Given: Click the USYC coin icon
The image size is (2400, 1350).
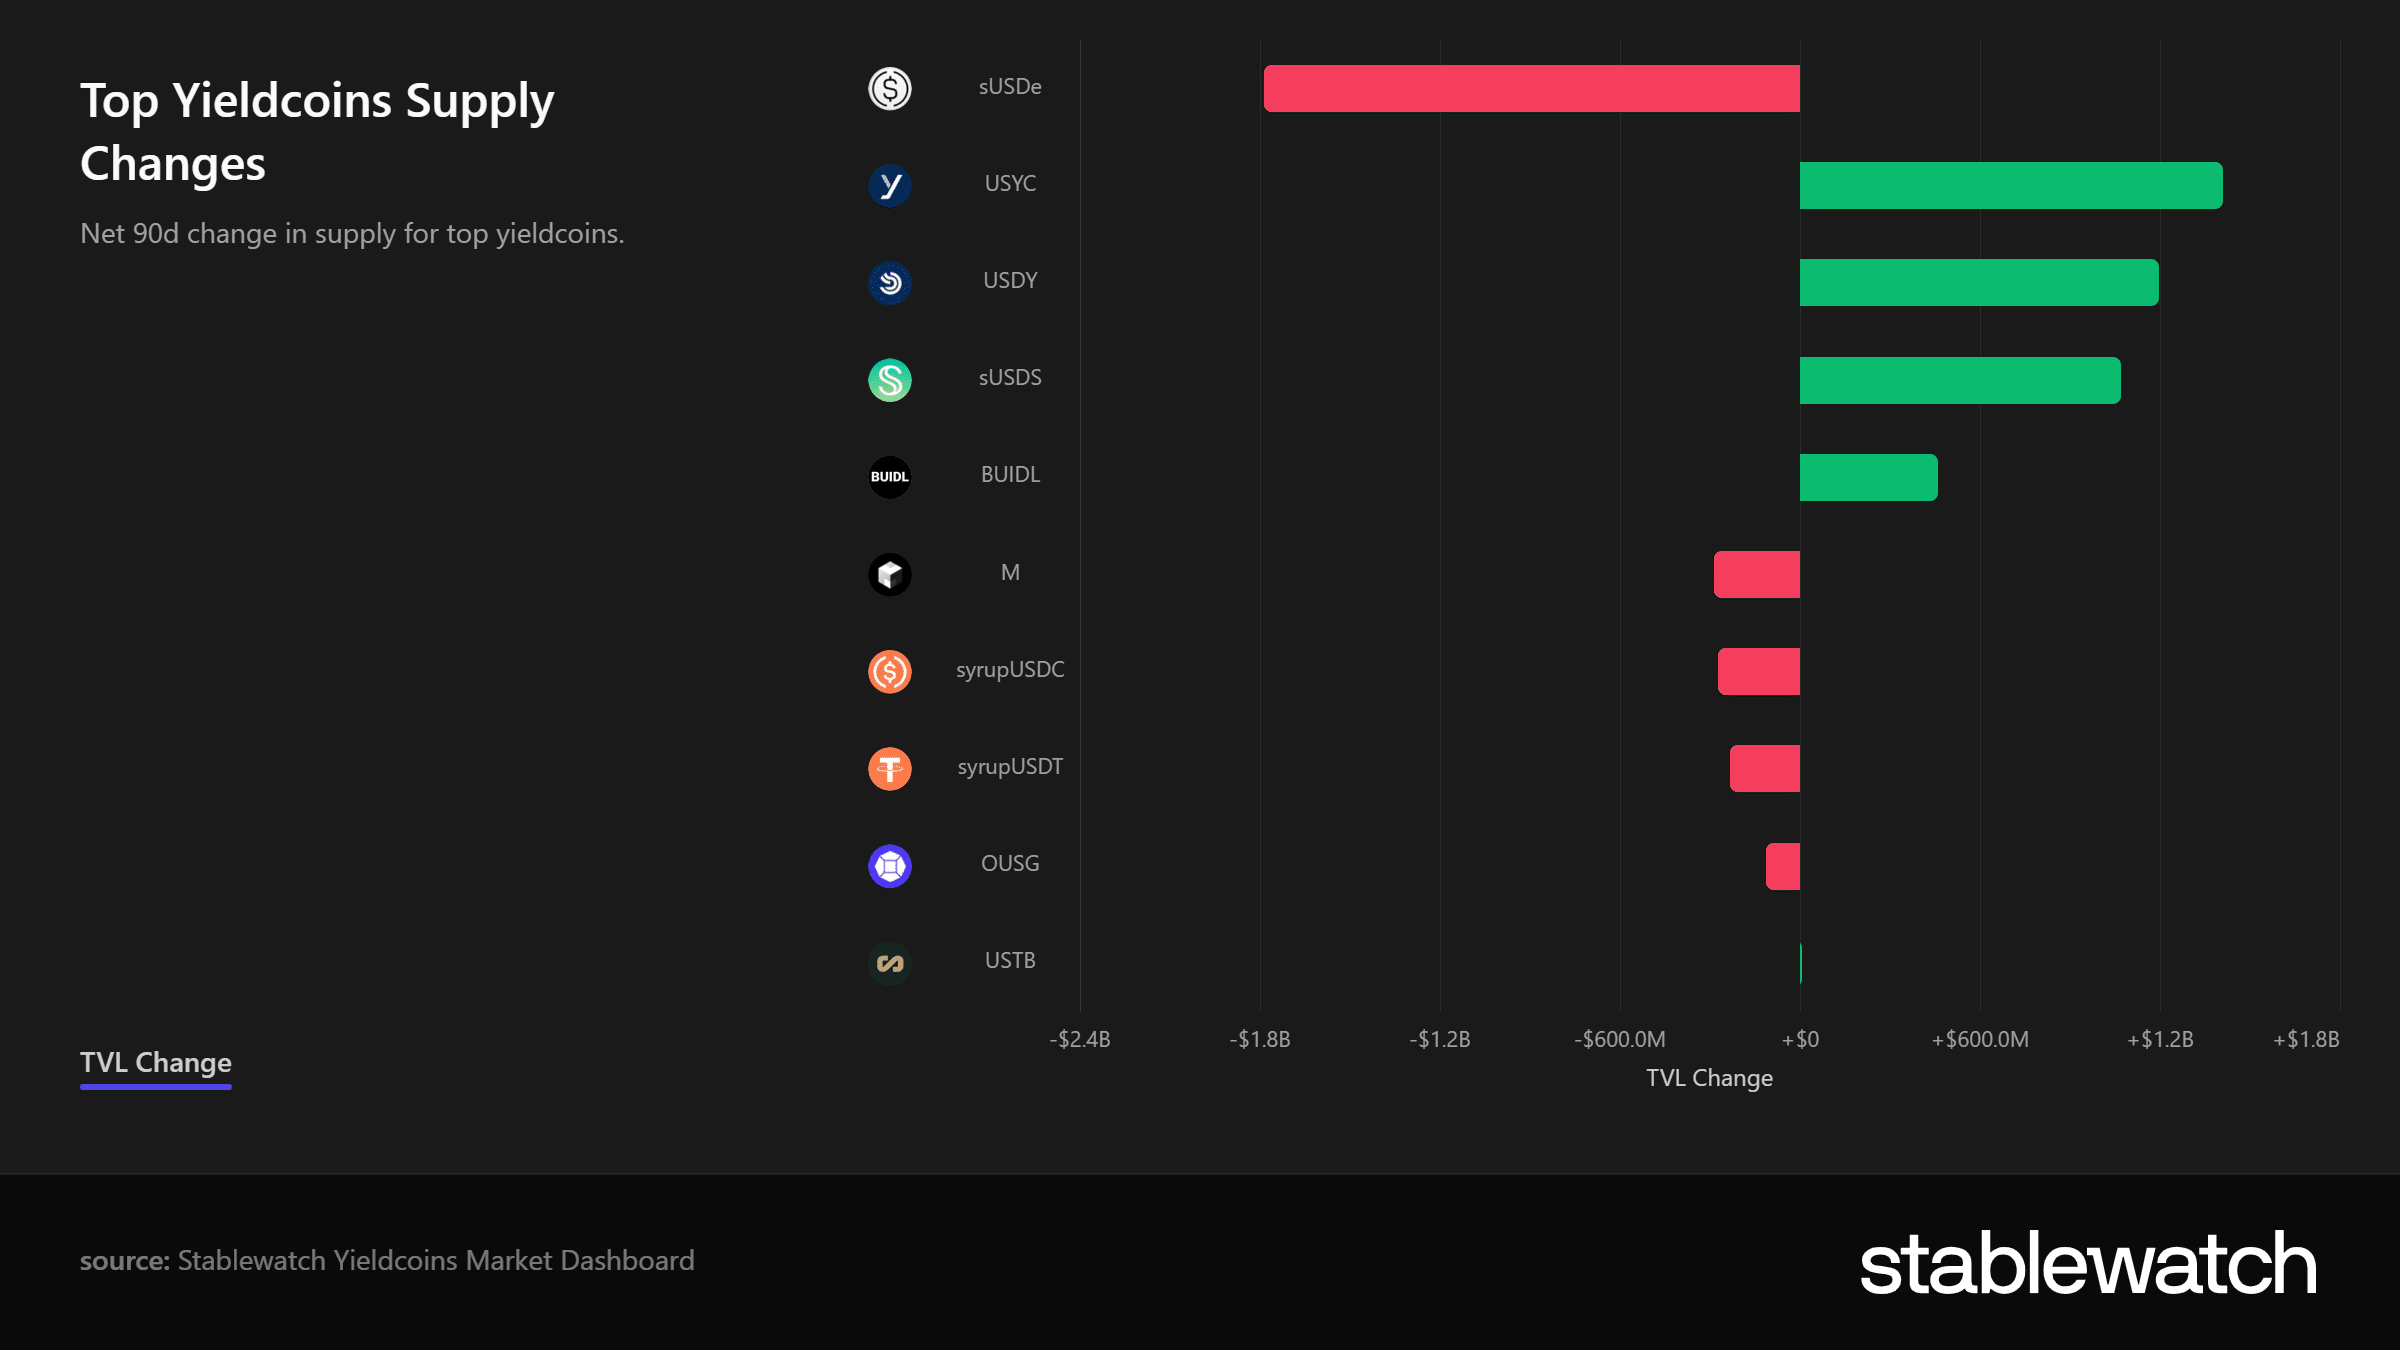Looking at the screenshot, I should (x=889, y=185).
